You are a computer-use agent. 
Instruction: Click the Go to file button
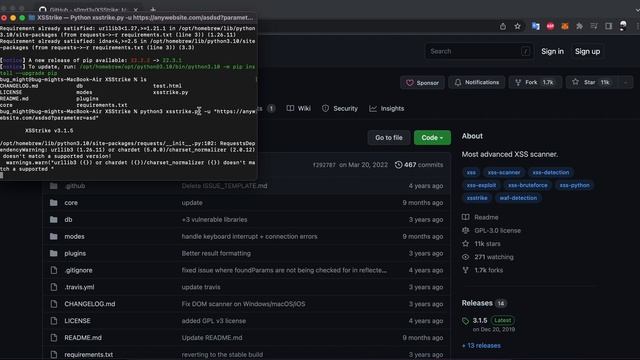[x=389, y=138]
